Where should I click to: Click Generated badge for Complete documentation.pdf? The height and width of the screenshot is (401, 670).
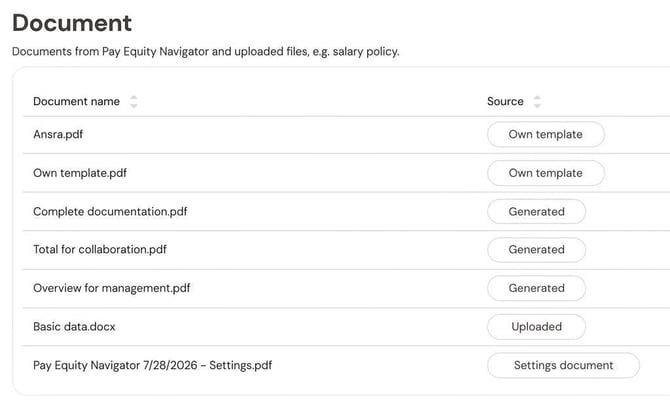536,212
